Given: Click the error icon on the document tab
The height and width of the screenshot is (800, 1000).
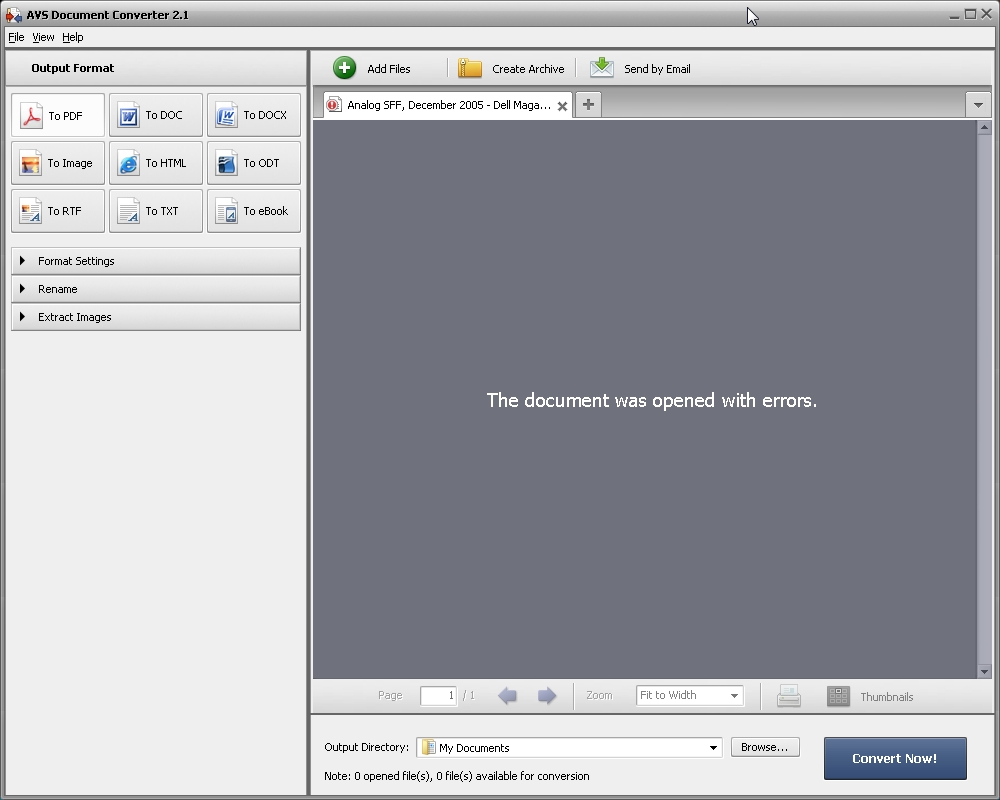Looking at the screenshot, I should 333,105.
